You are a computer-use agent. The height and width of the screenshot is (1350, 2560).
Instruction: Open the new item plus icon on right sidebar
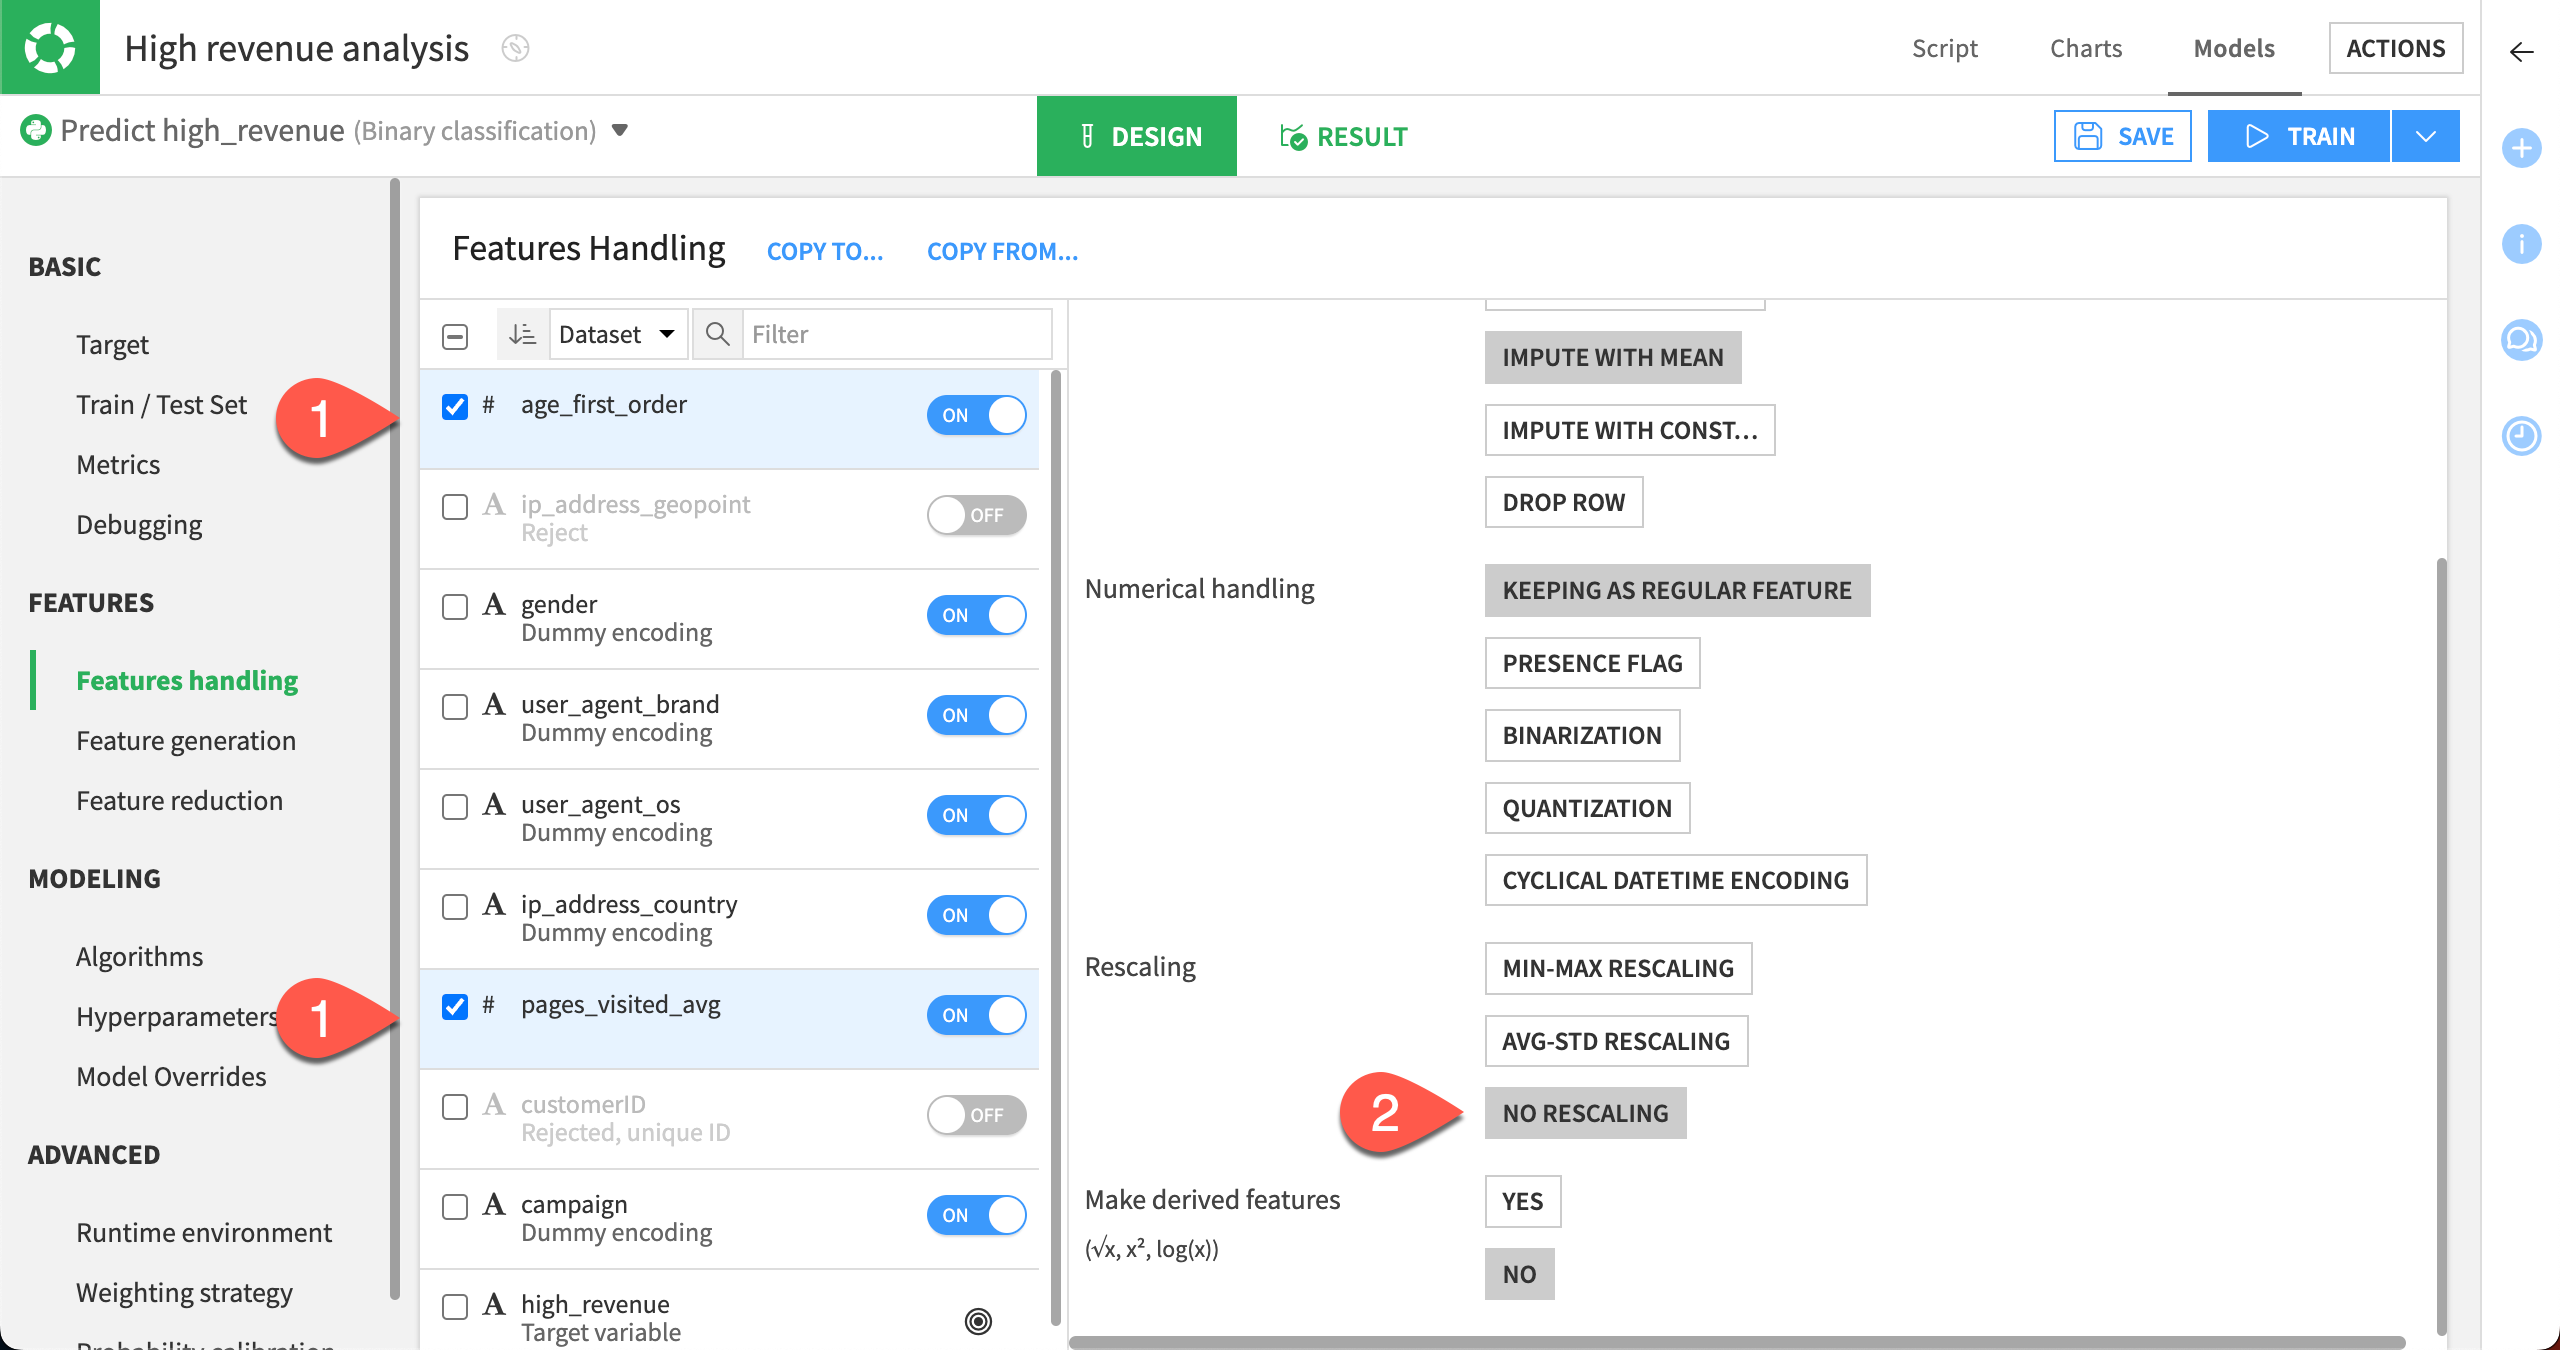click(2522, 148)
